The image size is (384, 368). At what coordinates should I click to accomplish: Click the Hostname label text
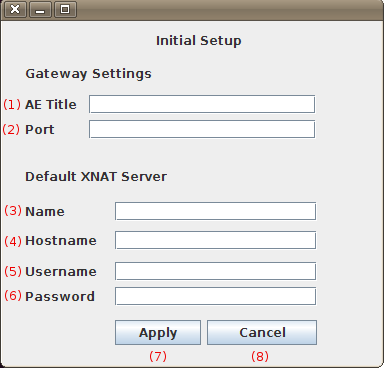(61, 241)
